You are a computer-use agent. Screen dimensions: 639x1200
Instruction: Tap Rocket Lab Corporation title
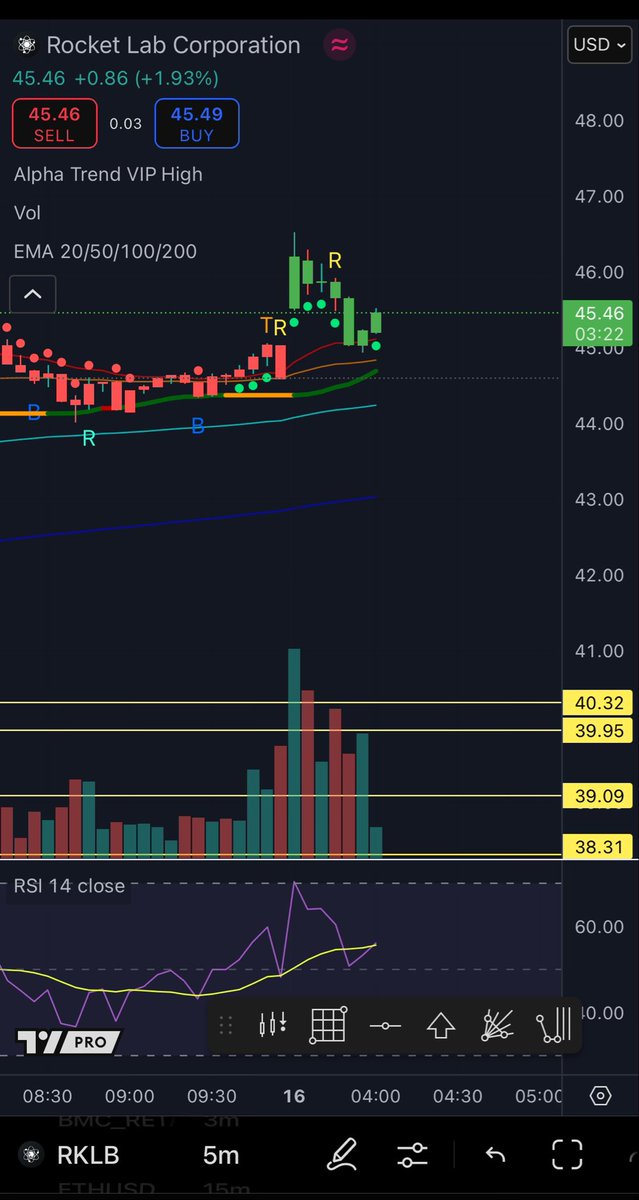pyautogui.click(x=174, y=45)
